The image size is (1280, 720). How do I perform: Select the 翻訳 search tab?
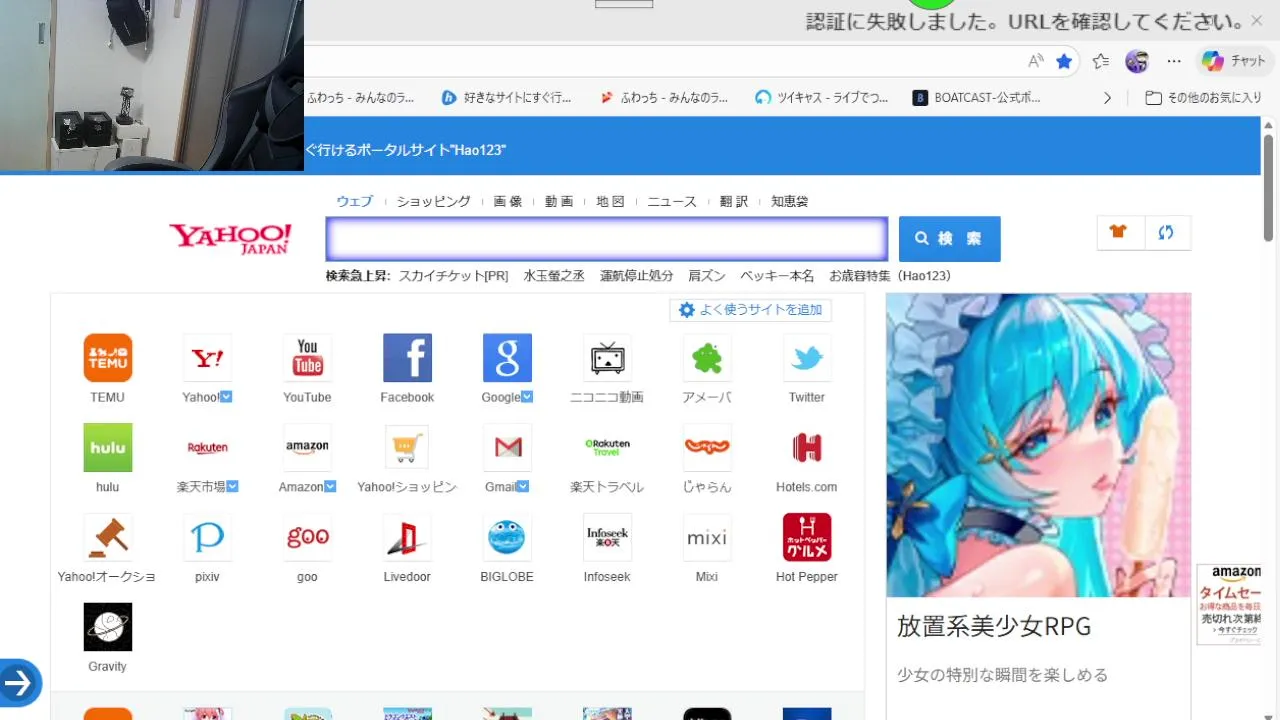pyautogui.click(x=734, y=201)
